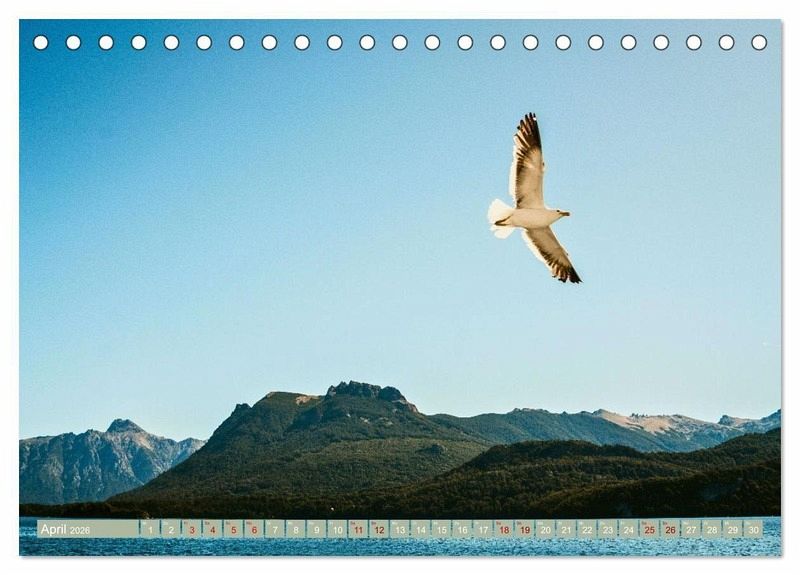Select day 21 in the calendar strip
The height and width of the screenshot is (575, 800).
pos(566,529)
